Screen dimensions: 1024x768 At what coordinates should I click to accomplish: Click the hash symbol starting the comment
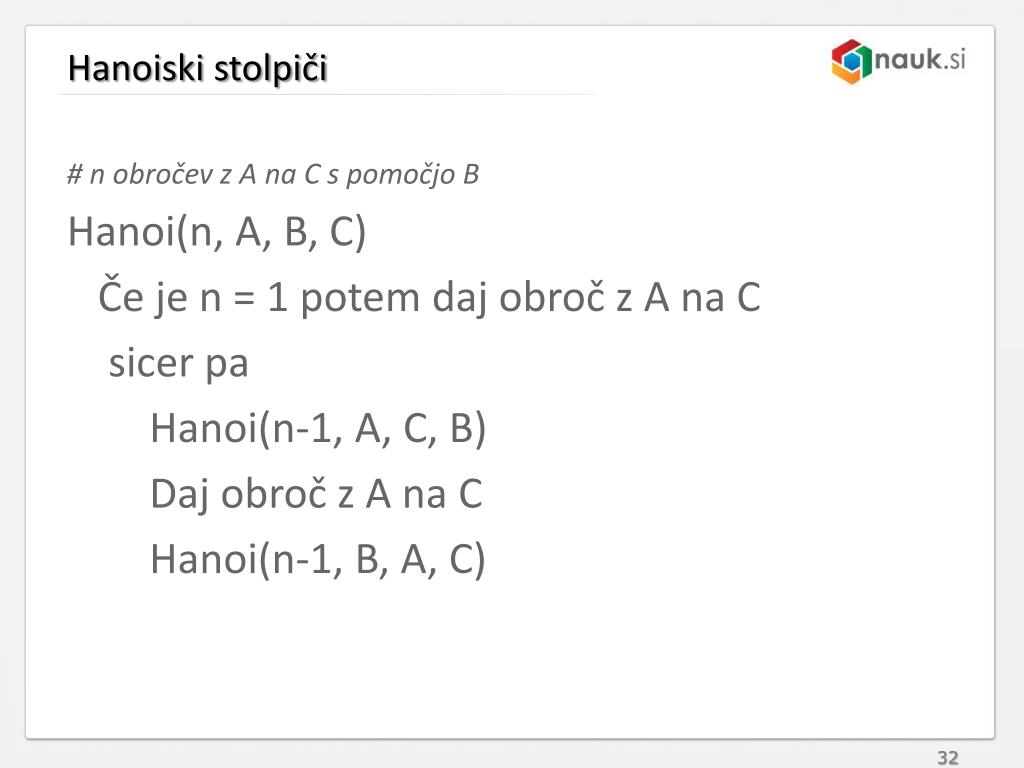tap(75, 174)
